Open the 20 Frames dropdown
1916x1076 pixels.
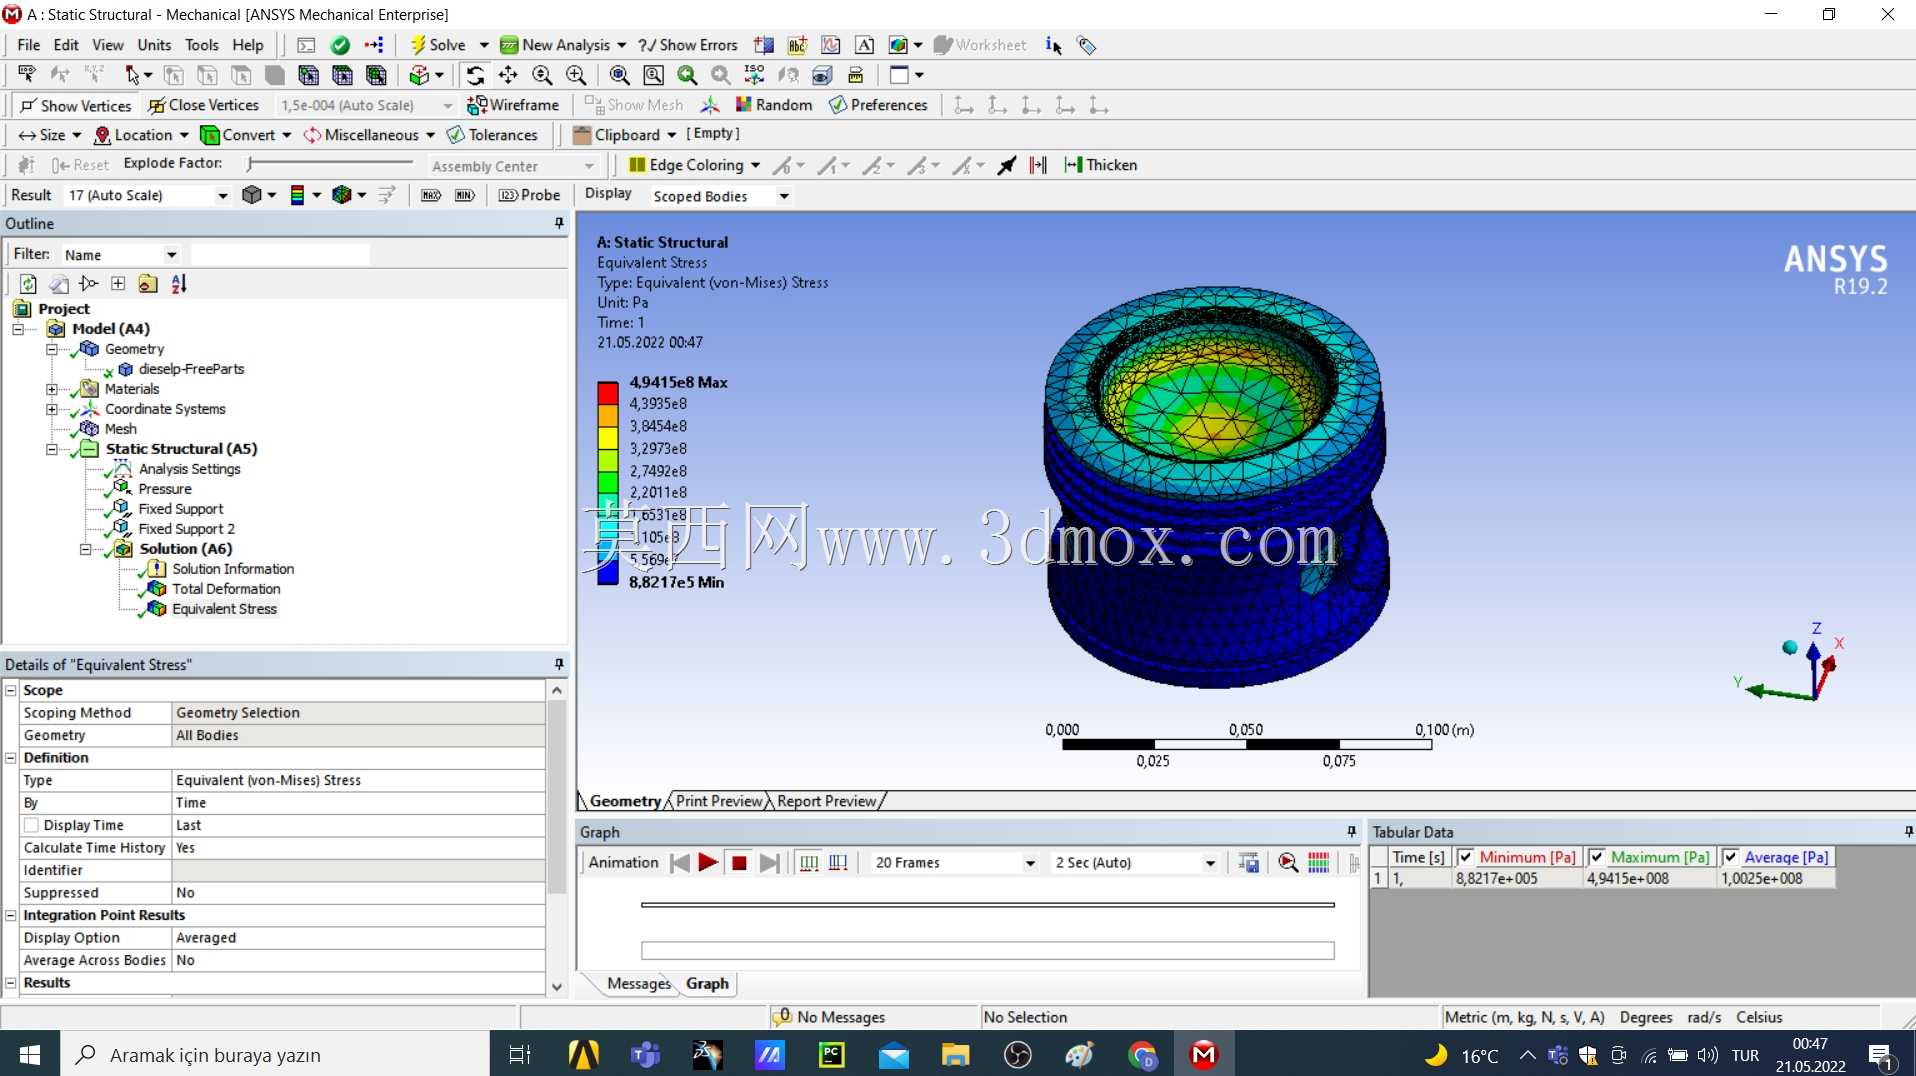pos(1030,863)
